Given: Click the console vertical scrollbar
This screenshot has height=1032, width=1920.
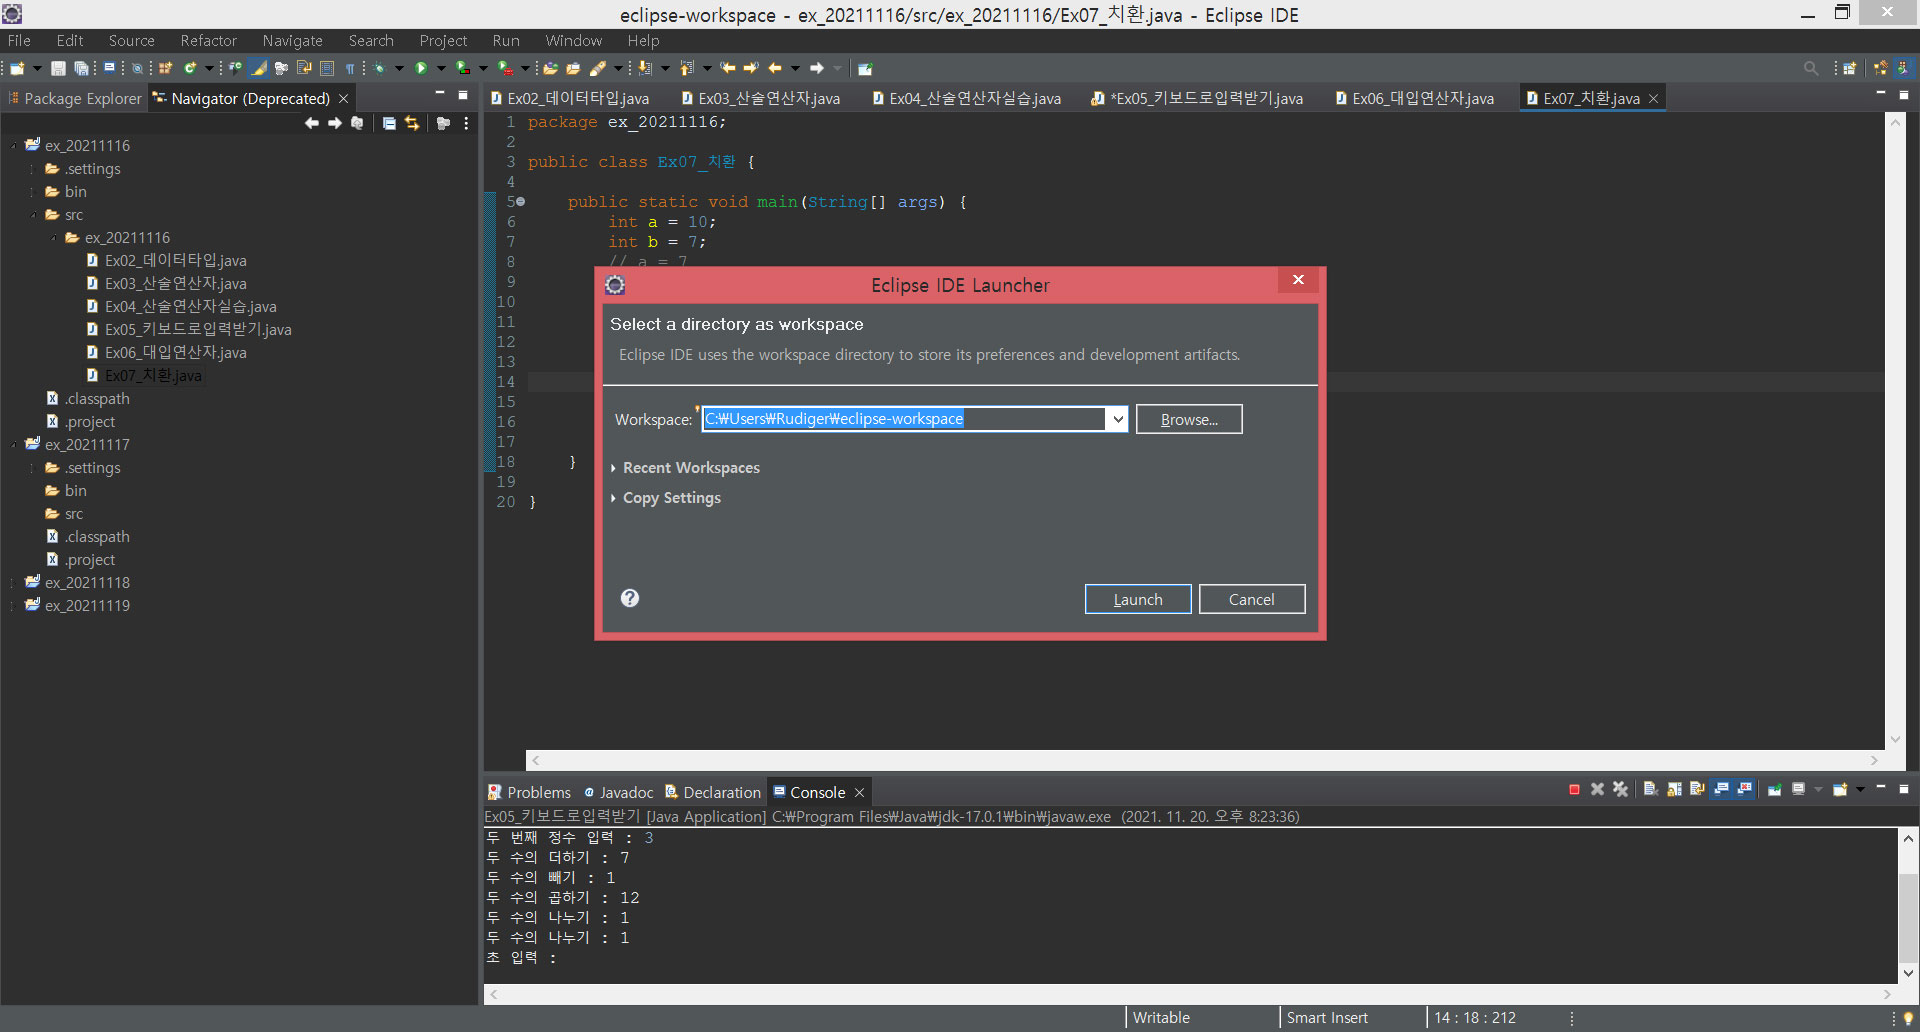Looking at the screenshot, I should (1908, 905).
